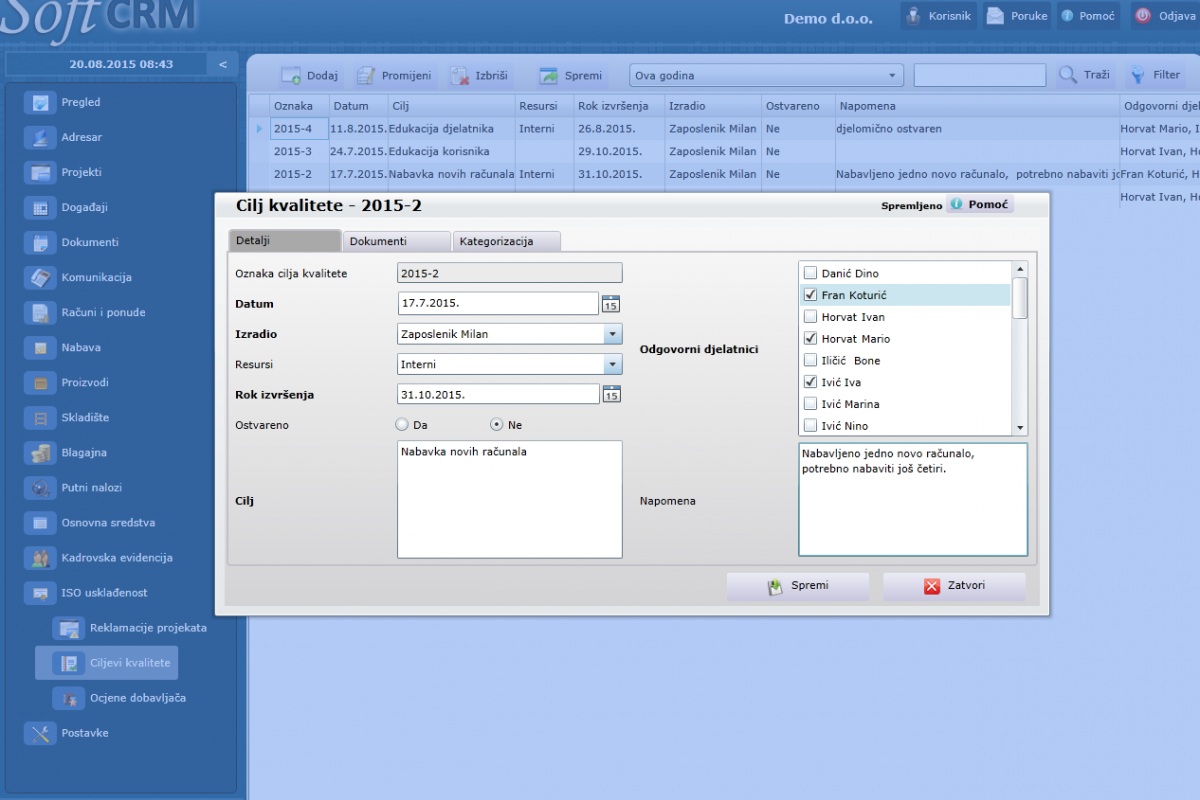
Task: Click the Dodaj toolbar button
Action: (x=309, y=76)
